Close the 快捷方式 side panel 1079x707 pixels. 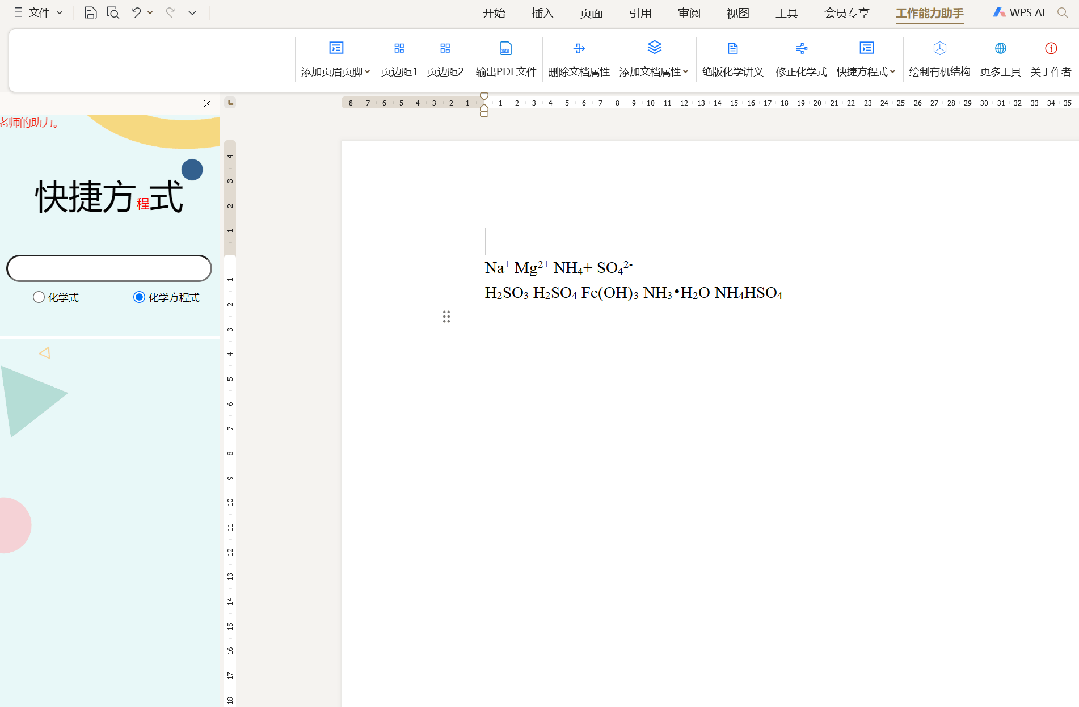point(206,103)
